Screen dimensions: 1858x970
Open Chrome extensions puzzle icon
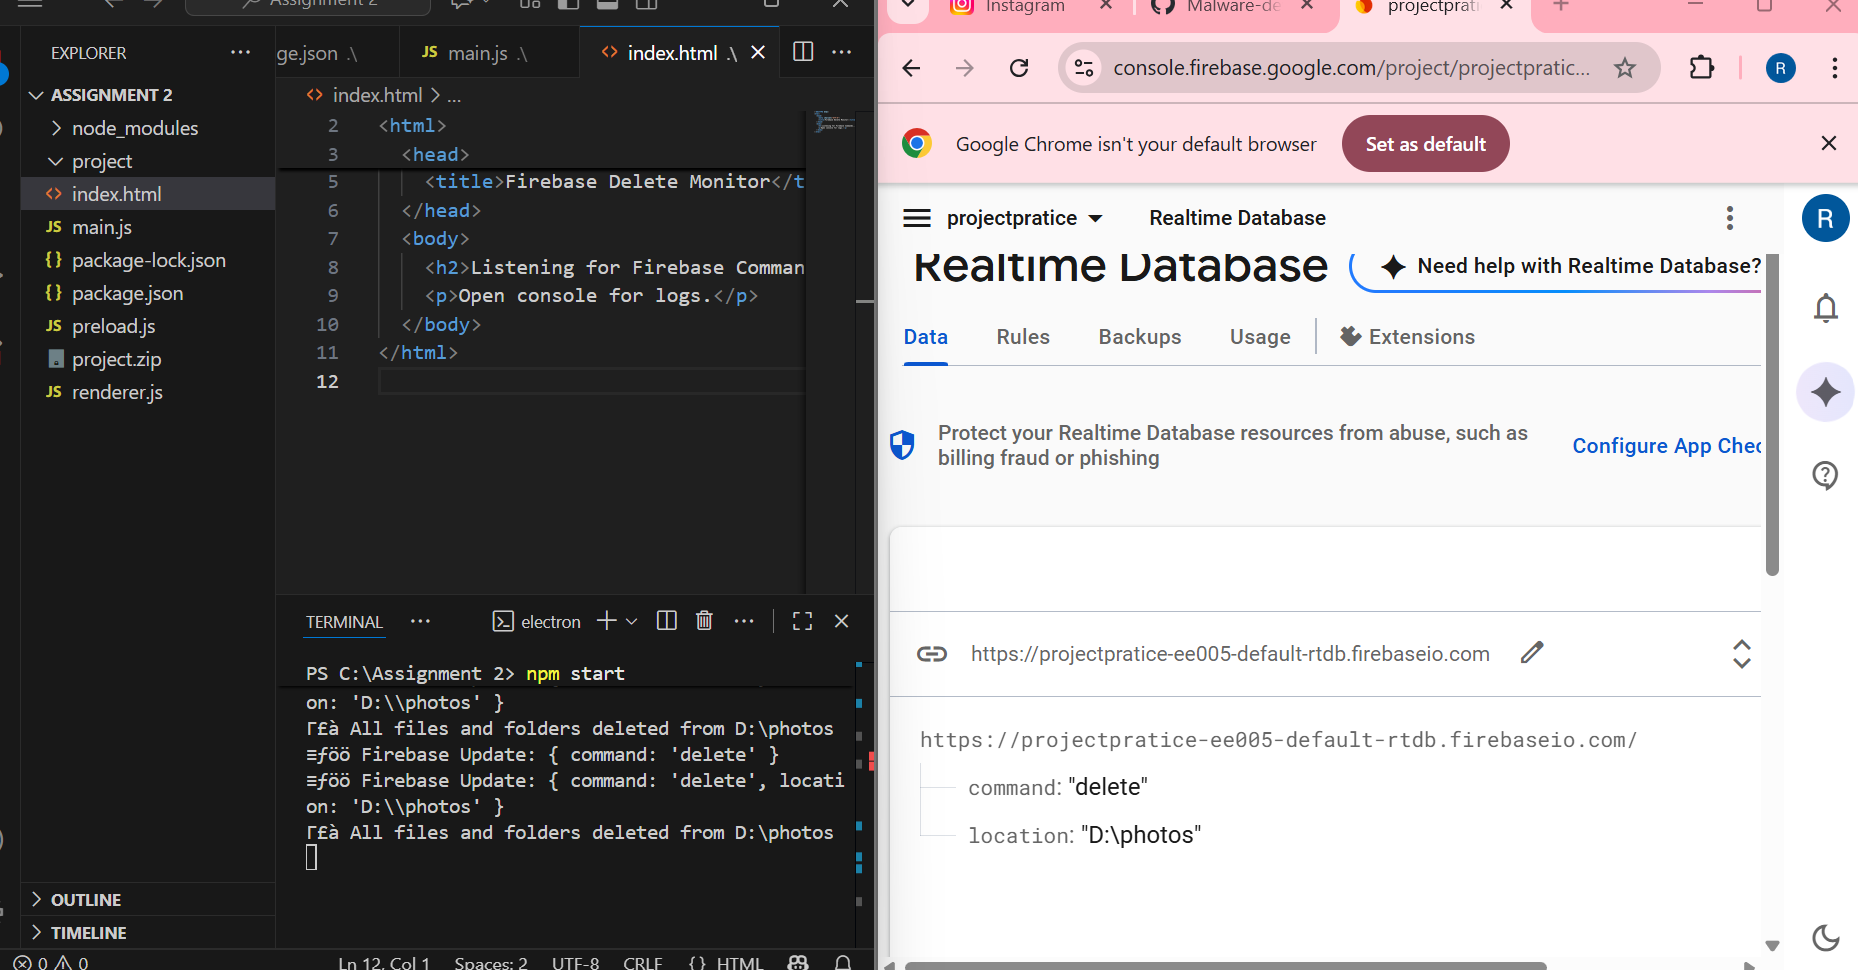[1701, 68]
